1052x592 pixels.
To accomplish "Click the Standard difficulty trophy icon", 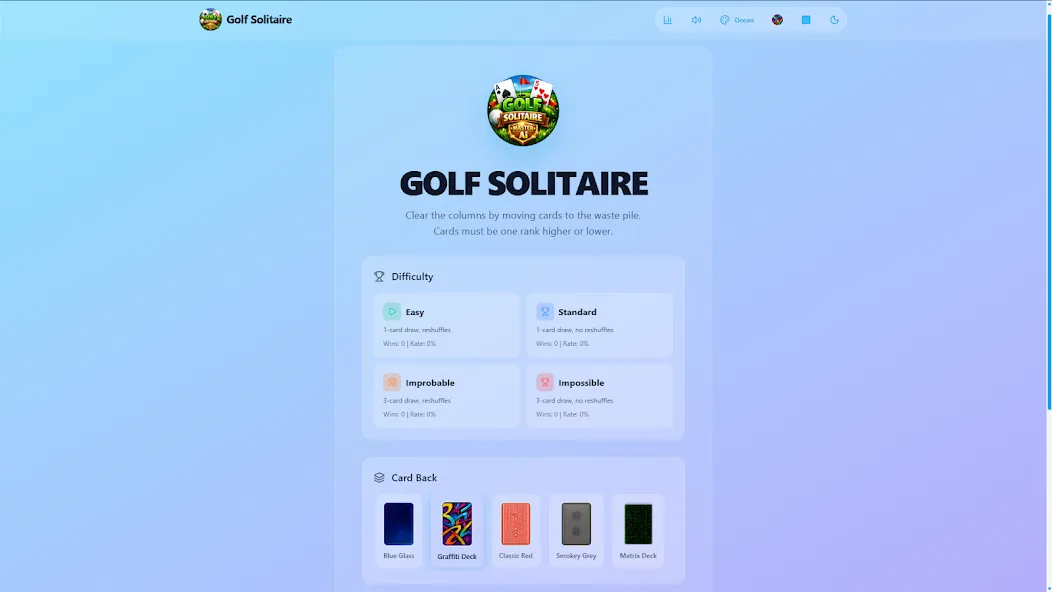I will click(x=545, y=311).
